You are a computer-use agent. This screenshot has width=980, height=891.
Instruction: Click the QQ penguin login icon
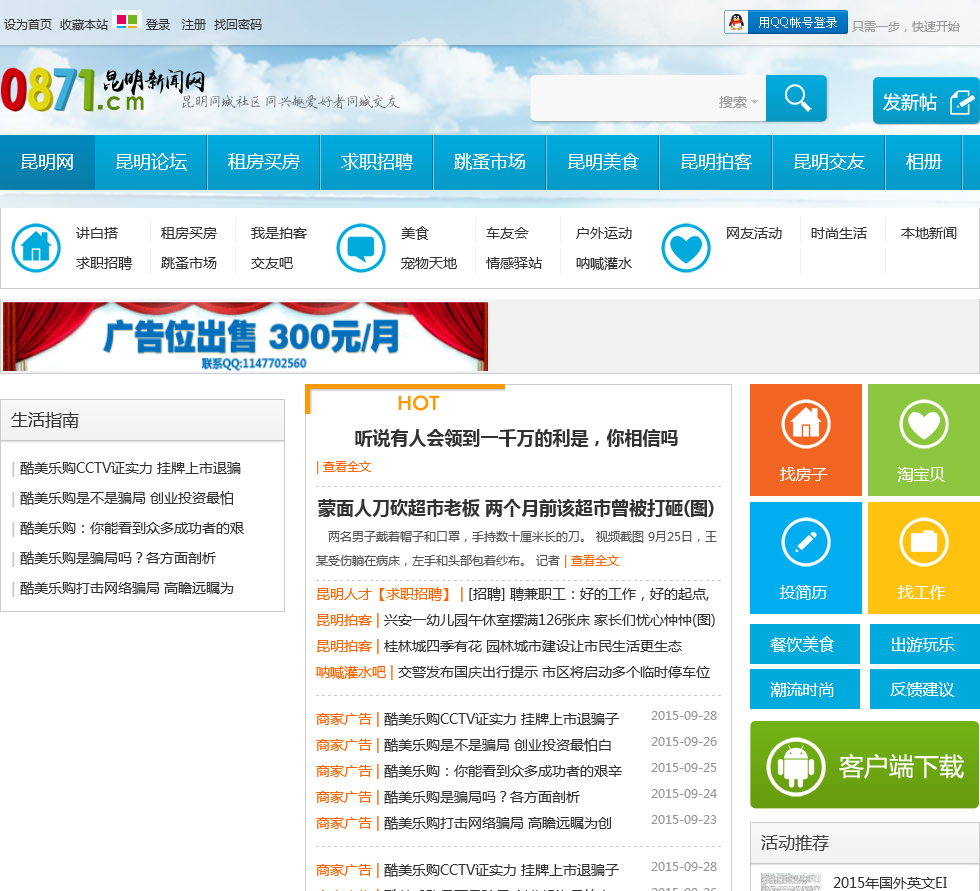click(736, 22)
